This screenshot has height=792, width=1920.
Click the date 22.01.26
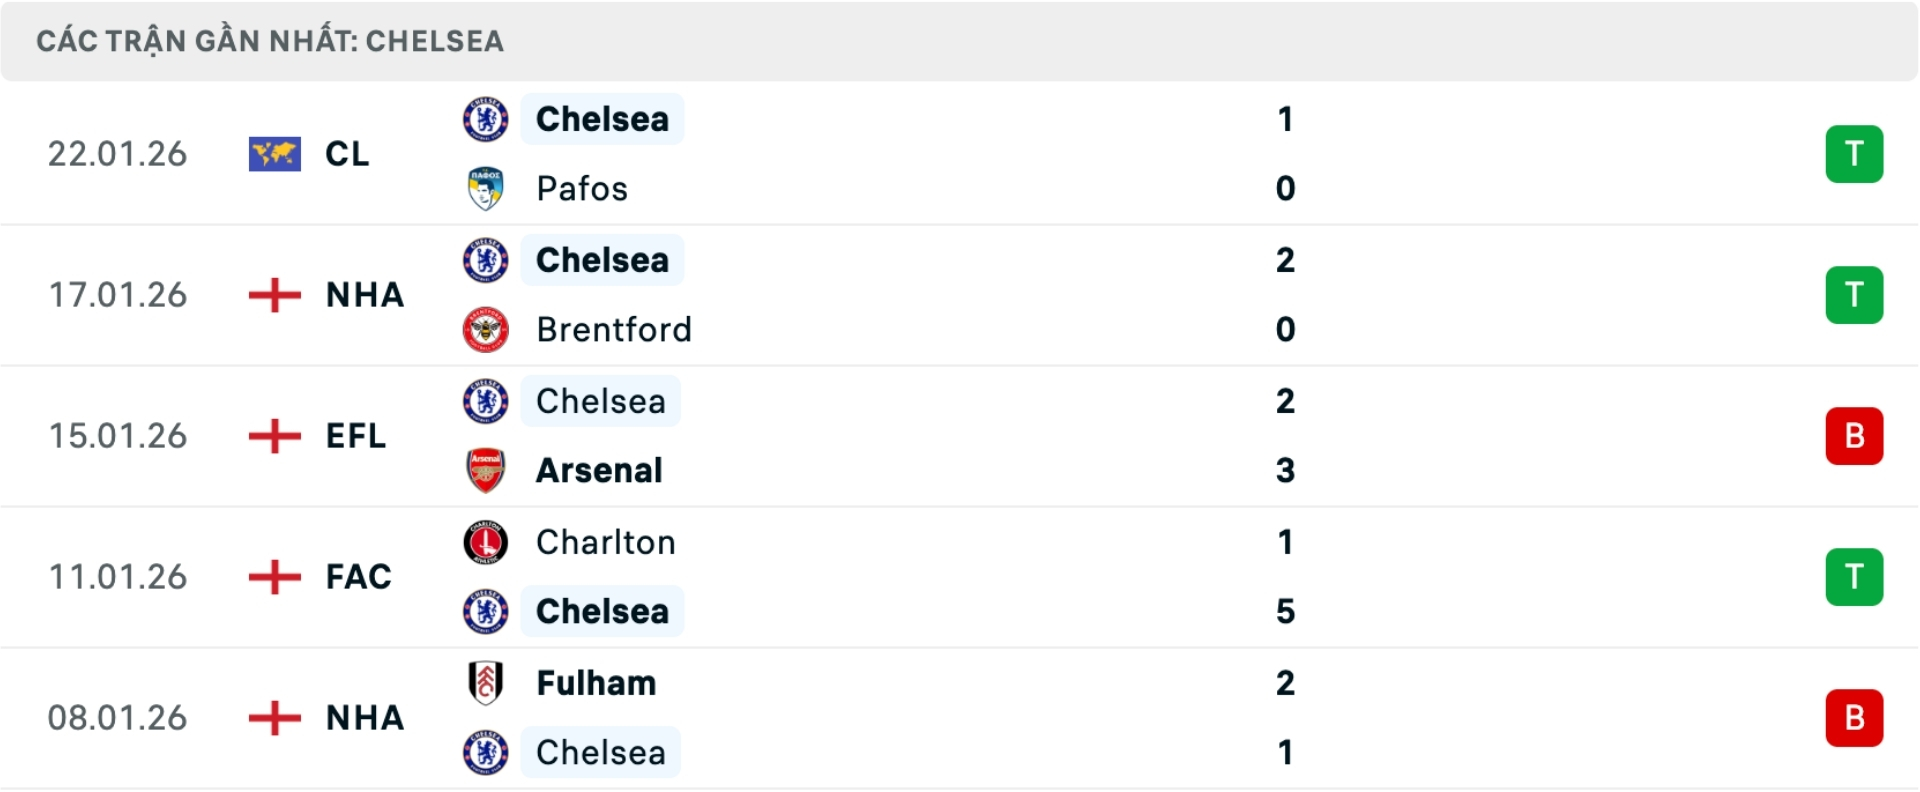coord(117,154)
